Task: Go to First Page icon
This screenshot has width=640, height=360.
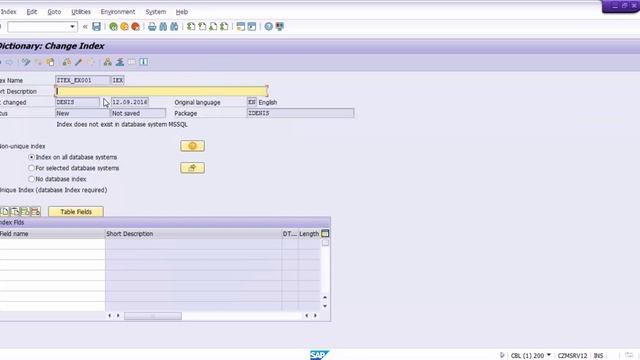Action: (x=191, y=27)
